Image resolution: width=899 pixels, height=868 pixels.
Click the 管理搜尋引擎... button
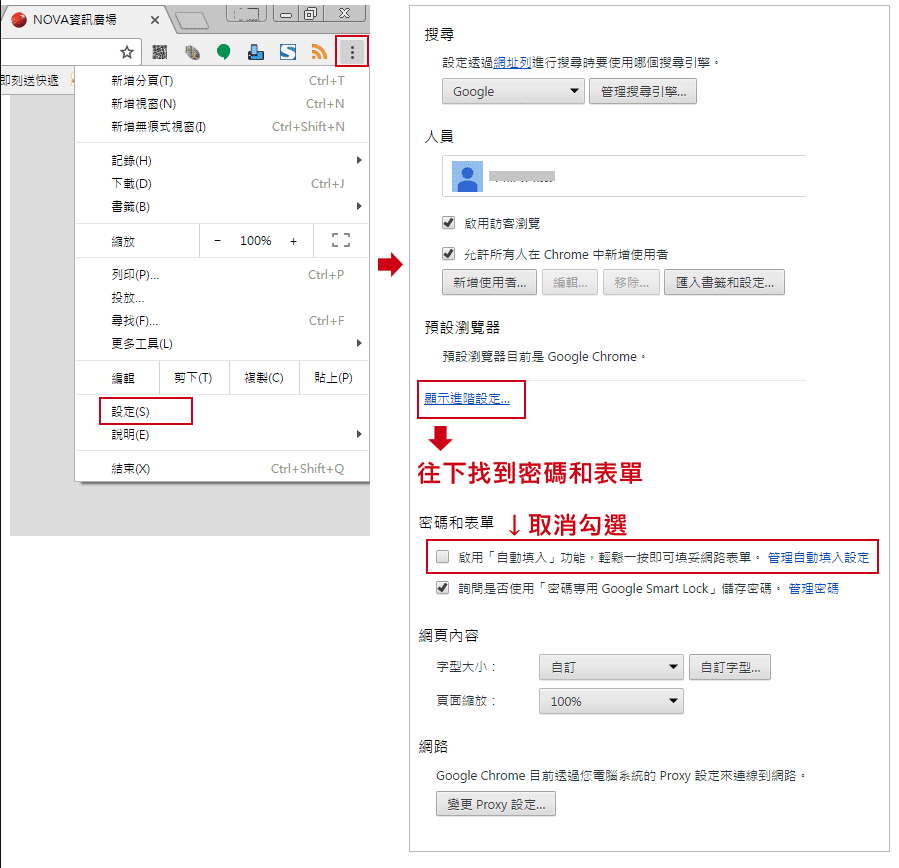tap(643, 91)
